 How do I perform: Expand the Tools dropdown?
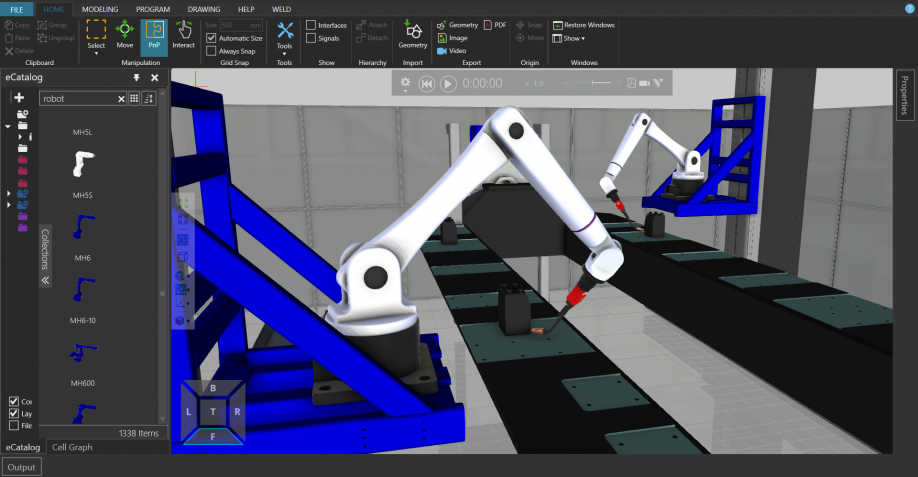284,53
